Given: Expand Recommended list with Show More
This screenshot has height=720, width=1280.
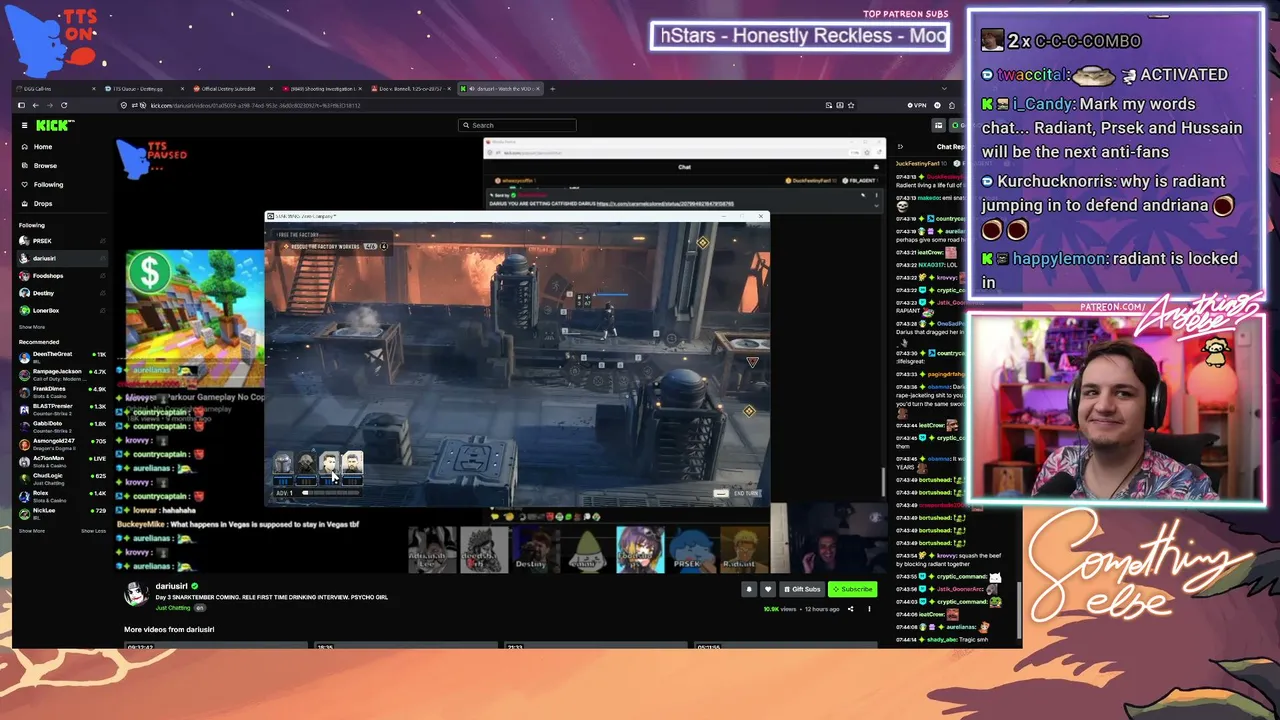Looking at the screenshot, I should coord(31,531).
